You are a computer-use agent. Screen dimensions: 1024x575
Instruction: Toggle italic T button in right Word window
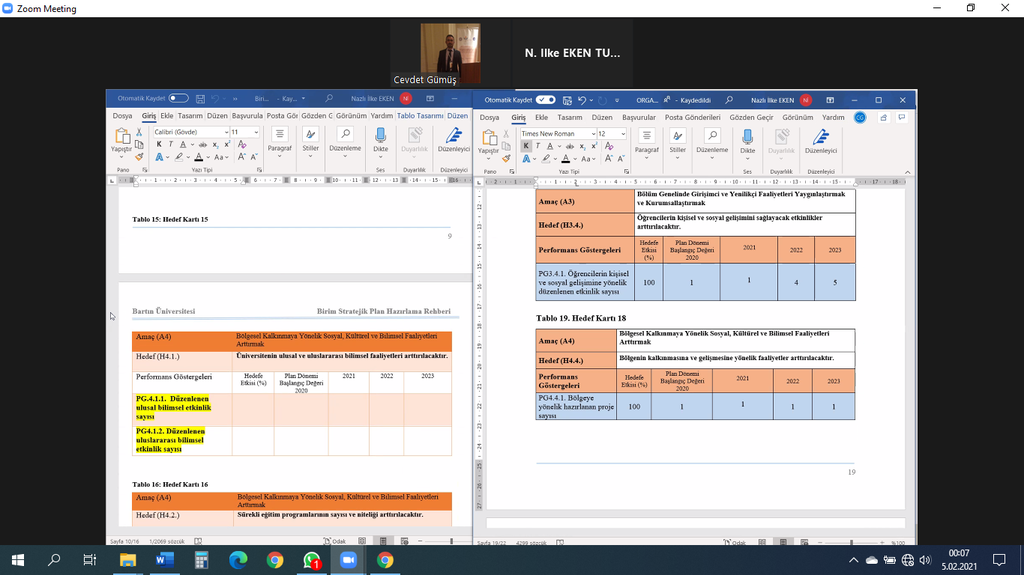(538, 146)
